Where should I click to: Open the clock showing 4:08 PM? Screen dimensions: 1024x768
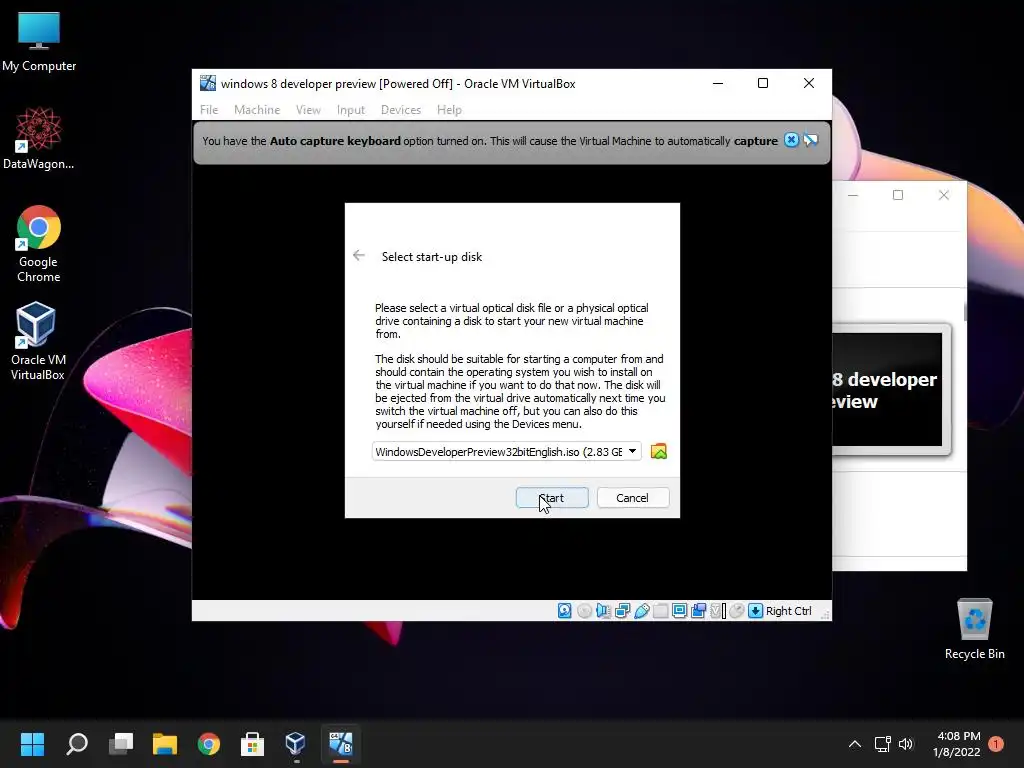[x=957, y=744]
